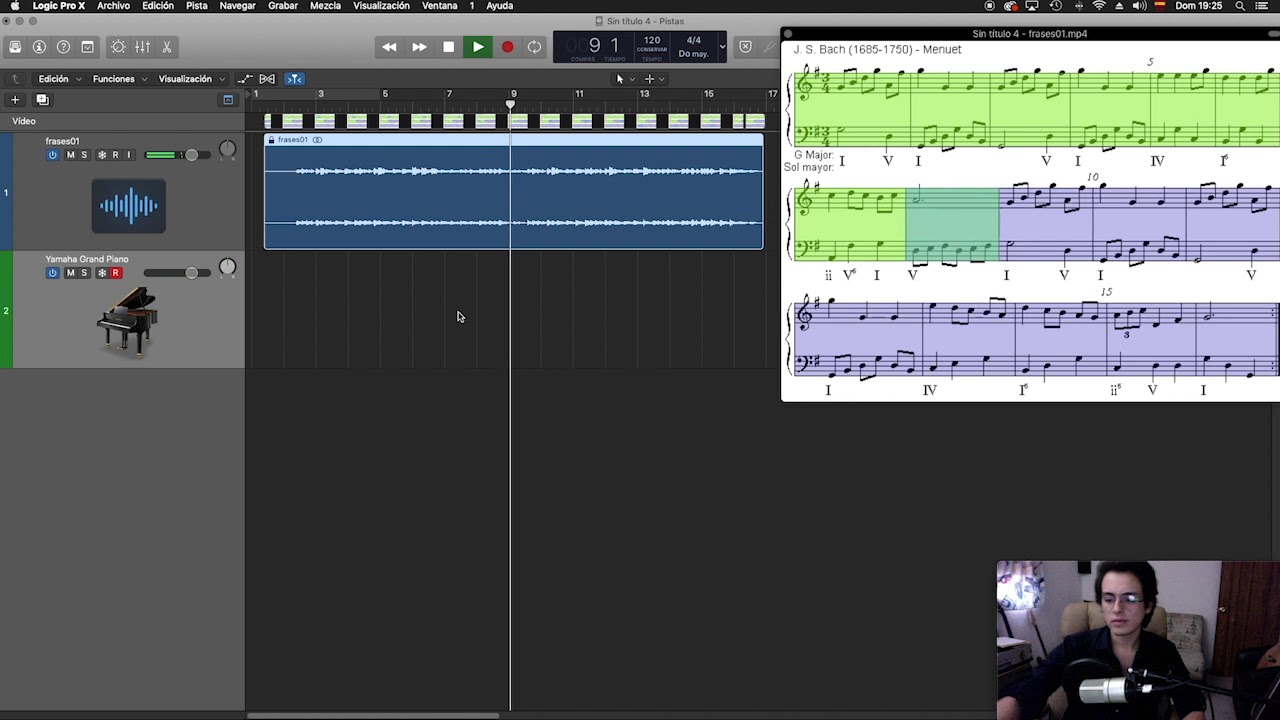Show automation curve icon
This screenshot has height=720, width=1280.
pos(245,79)
